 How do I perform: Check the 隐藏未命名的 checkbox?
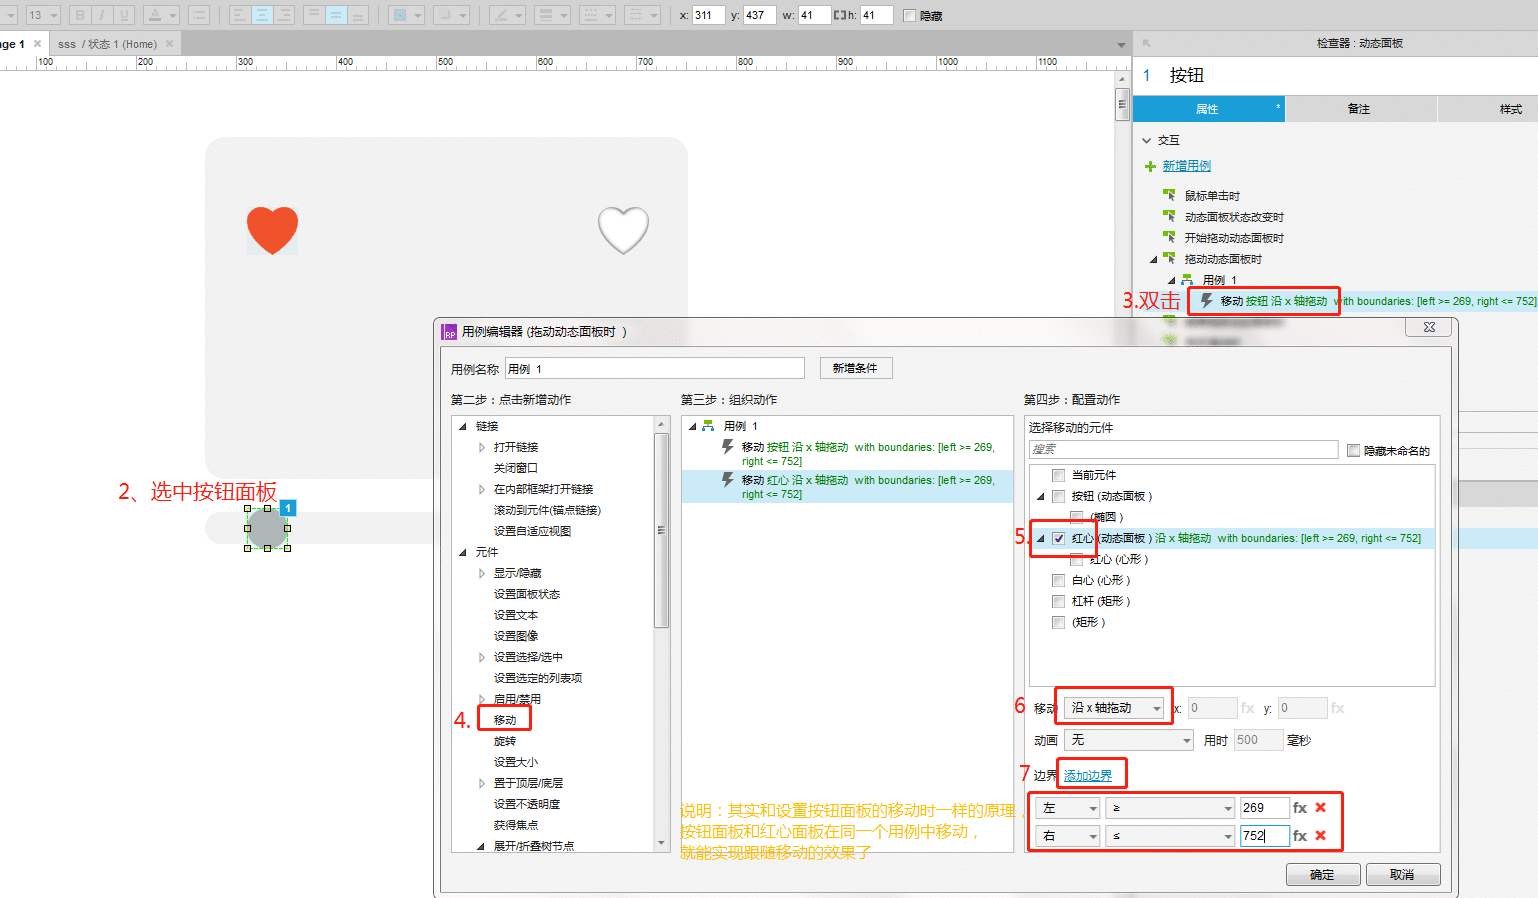[x=1354, y=451]
